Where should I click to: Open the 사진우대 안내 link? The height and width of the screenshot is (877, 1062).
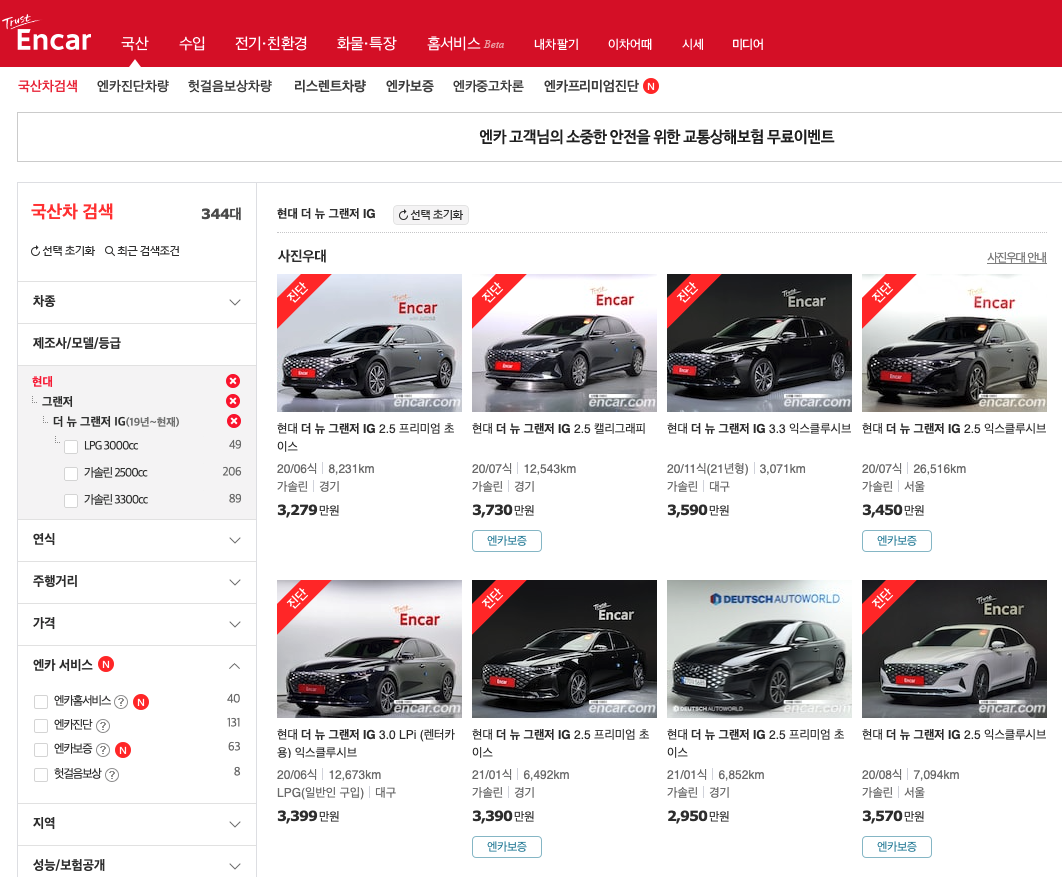1017,257
